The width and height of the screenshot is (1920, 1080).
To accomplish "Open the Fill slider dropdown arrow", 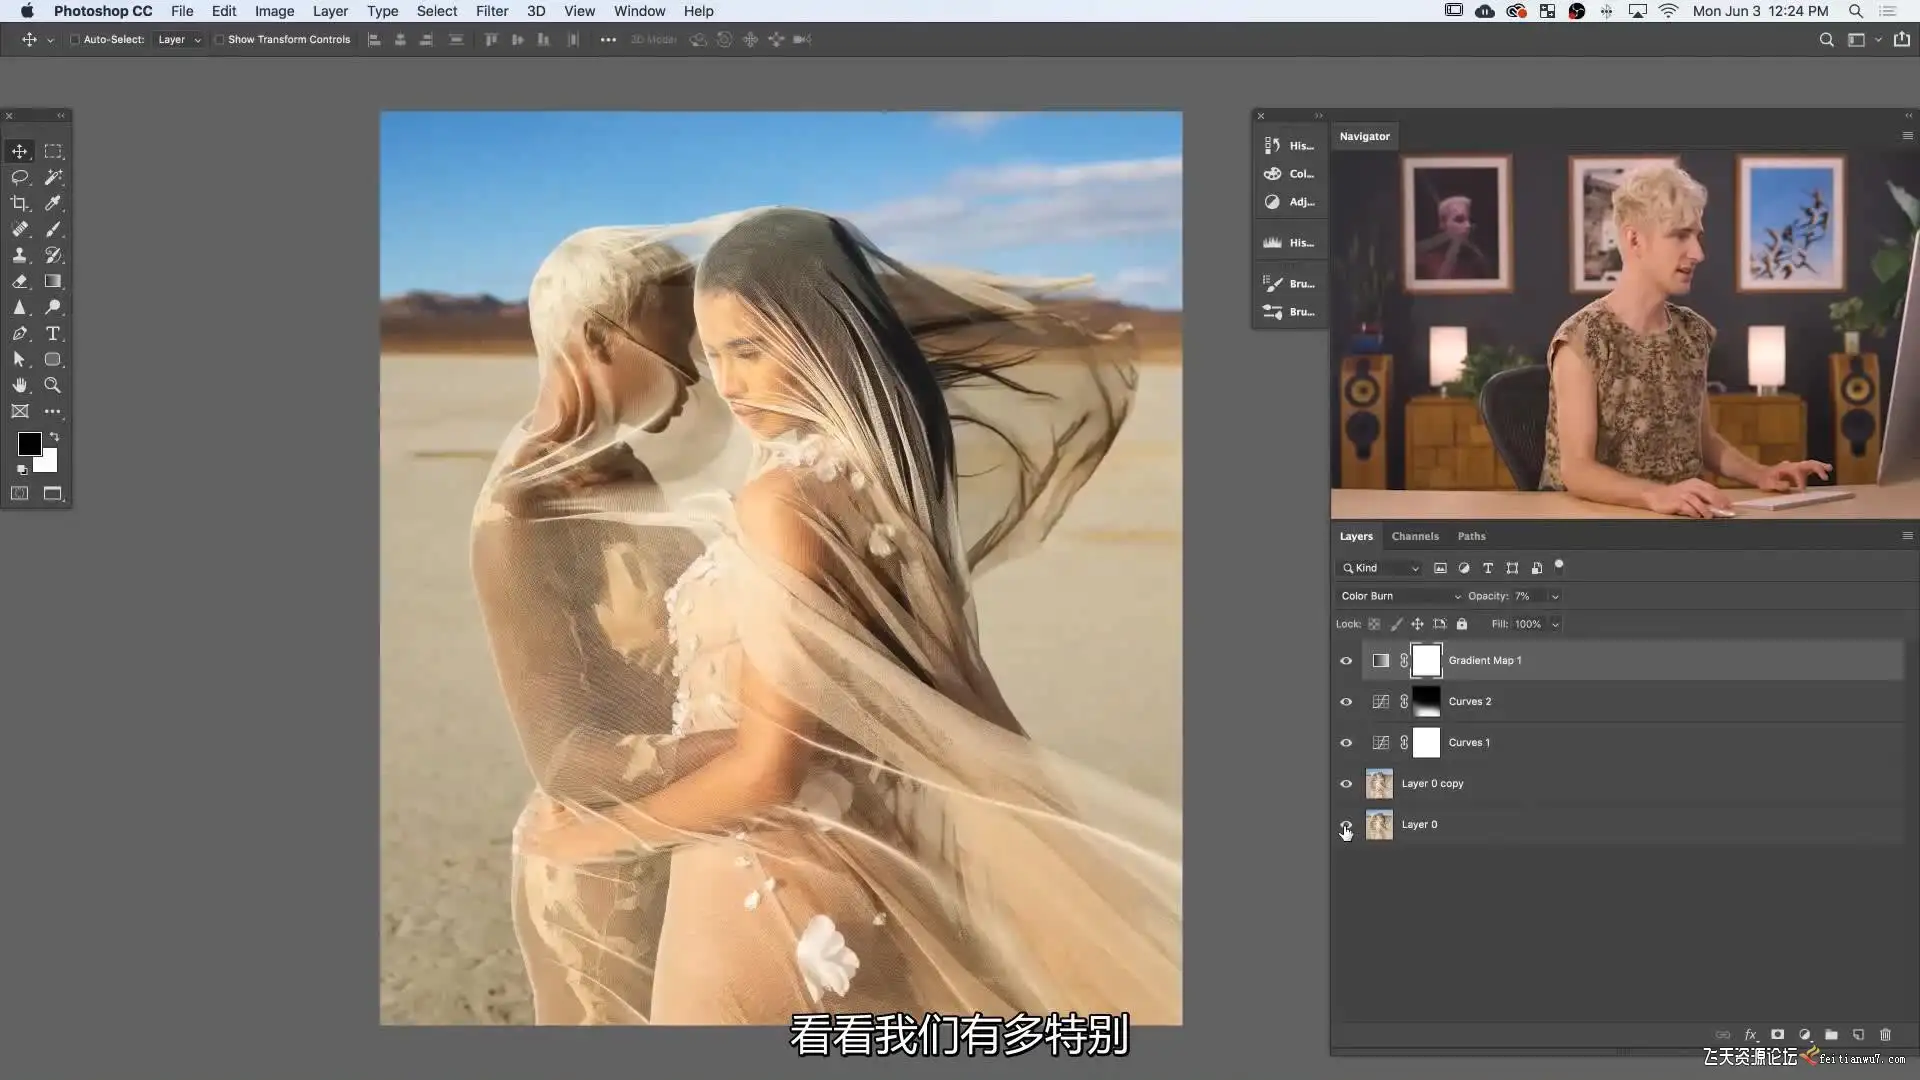I will pyautogui.click(x=1555, y=624).
